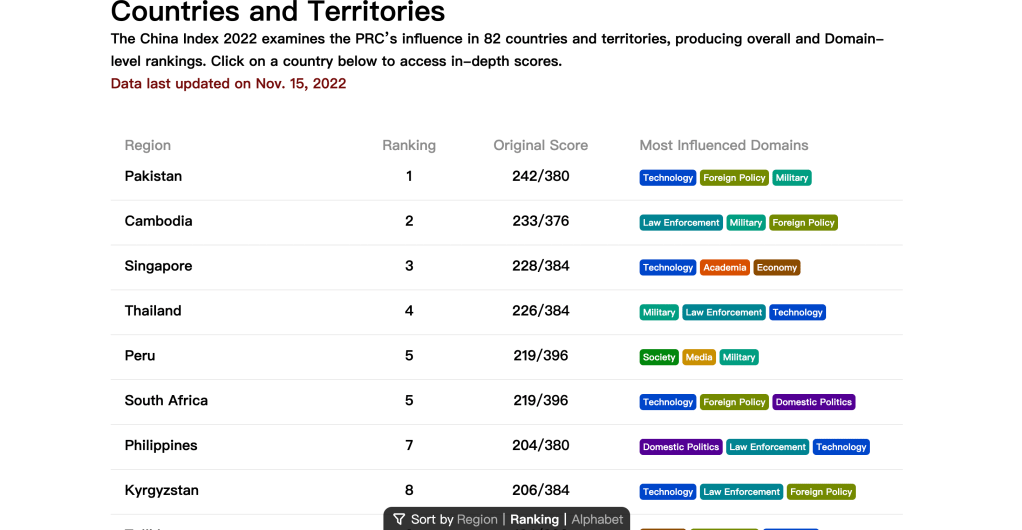
Task: Open South Africa in-depth scores
Action: tap(166, 400)
